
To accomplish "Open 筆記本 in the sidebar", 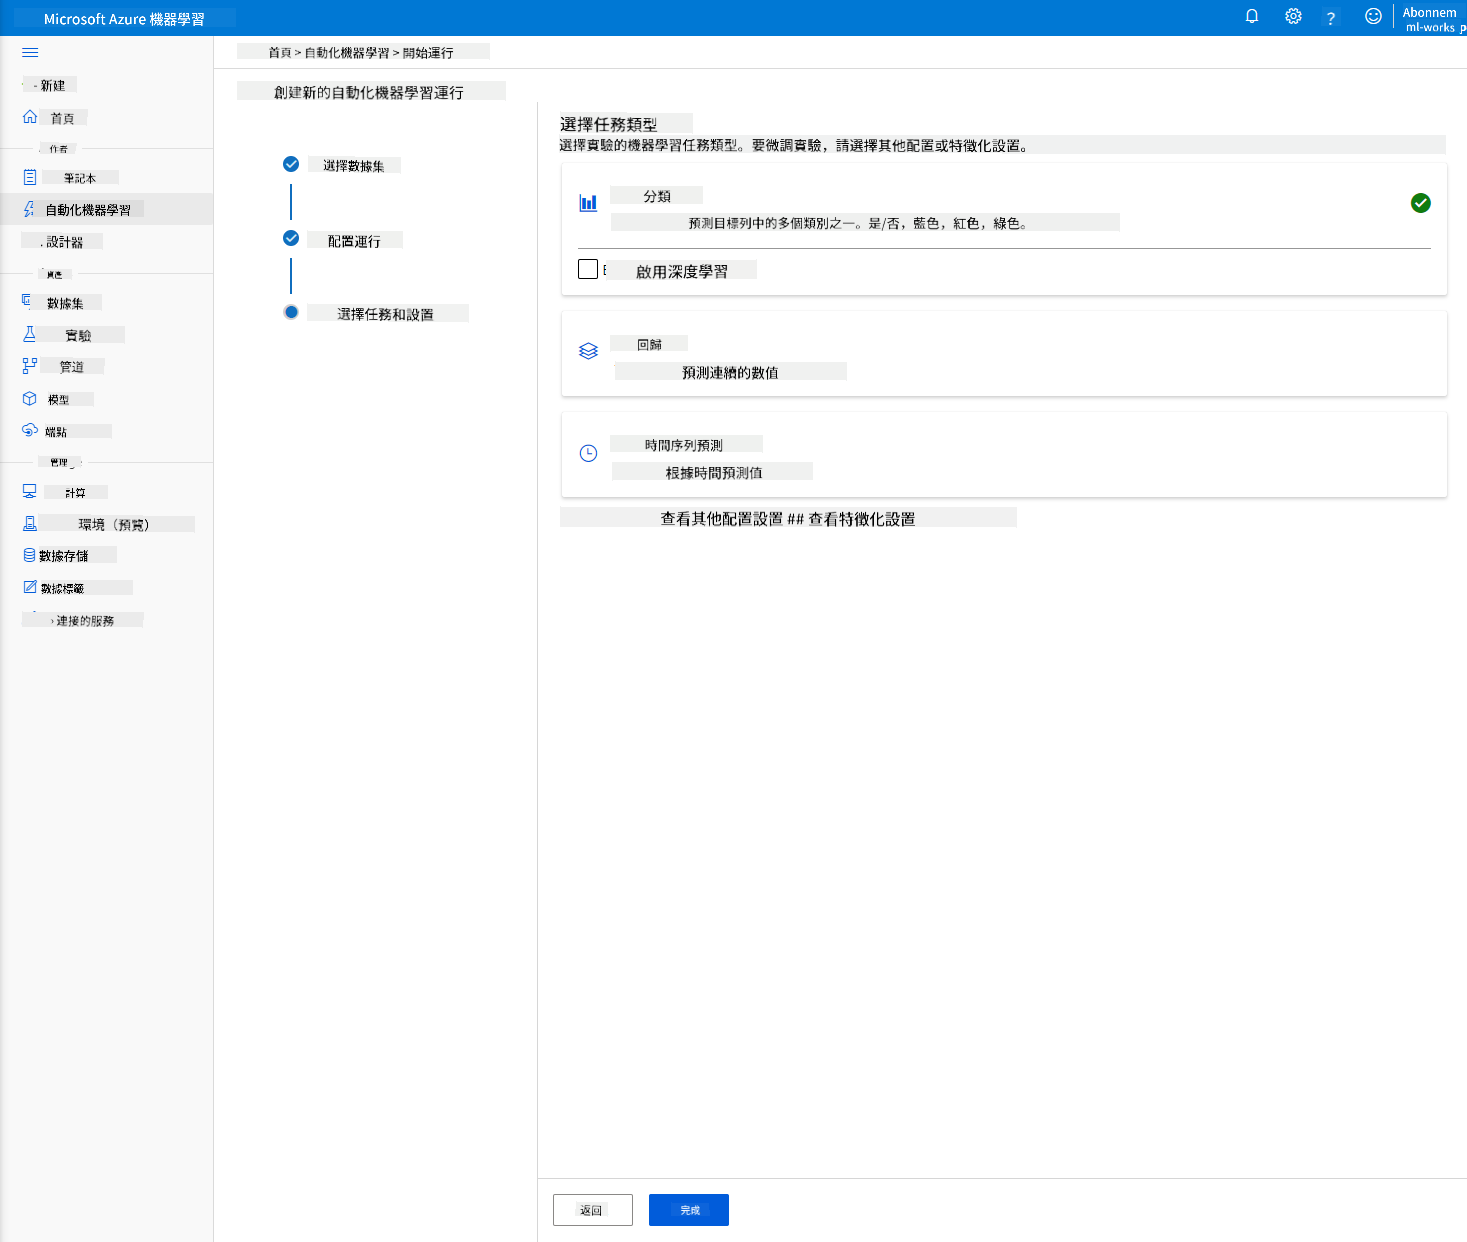I will point(80,178).
